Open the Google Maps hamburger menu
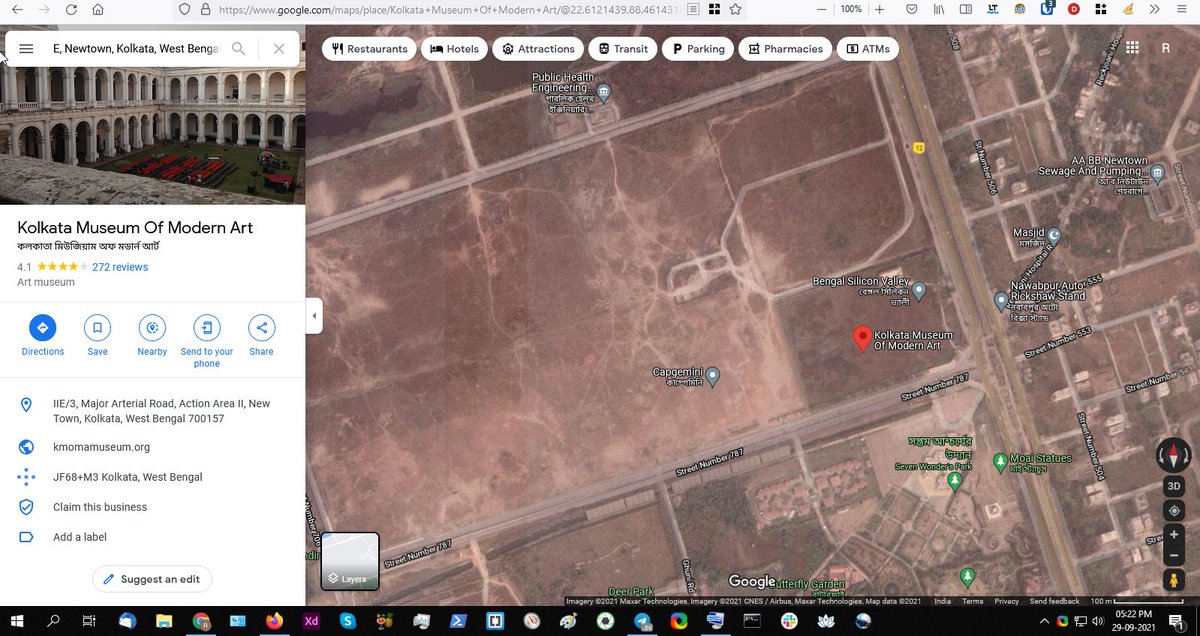1200x636 pixels. [27, 48]
